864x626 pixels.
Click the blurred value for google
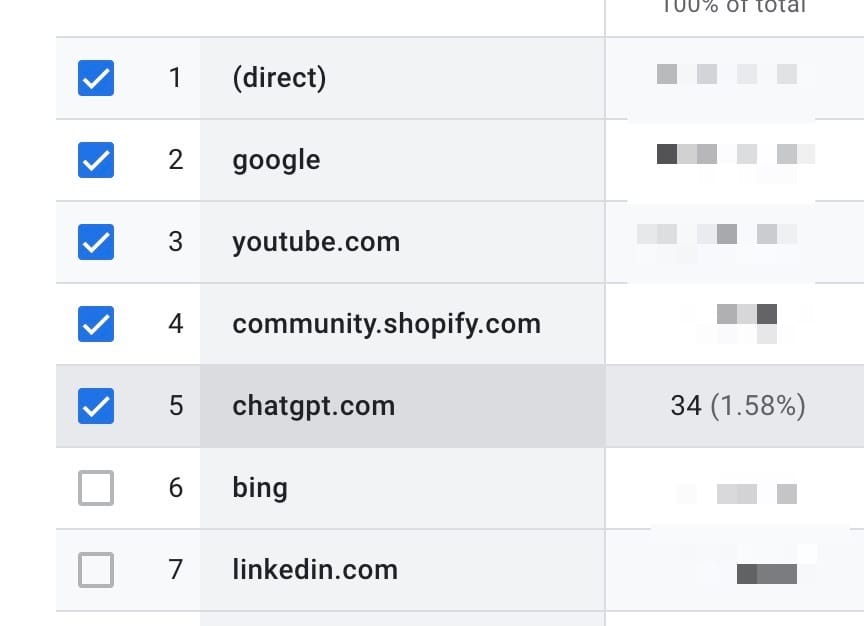click(x=736, y=154)
